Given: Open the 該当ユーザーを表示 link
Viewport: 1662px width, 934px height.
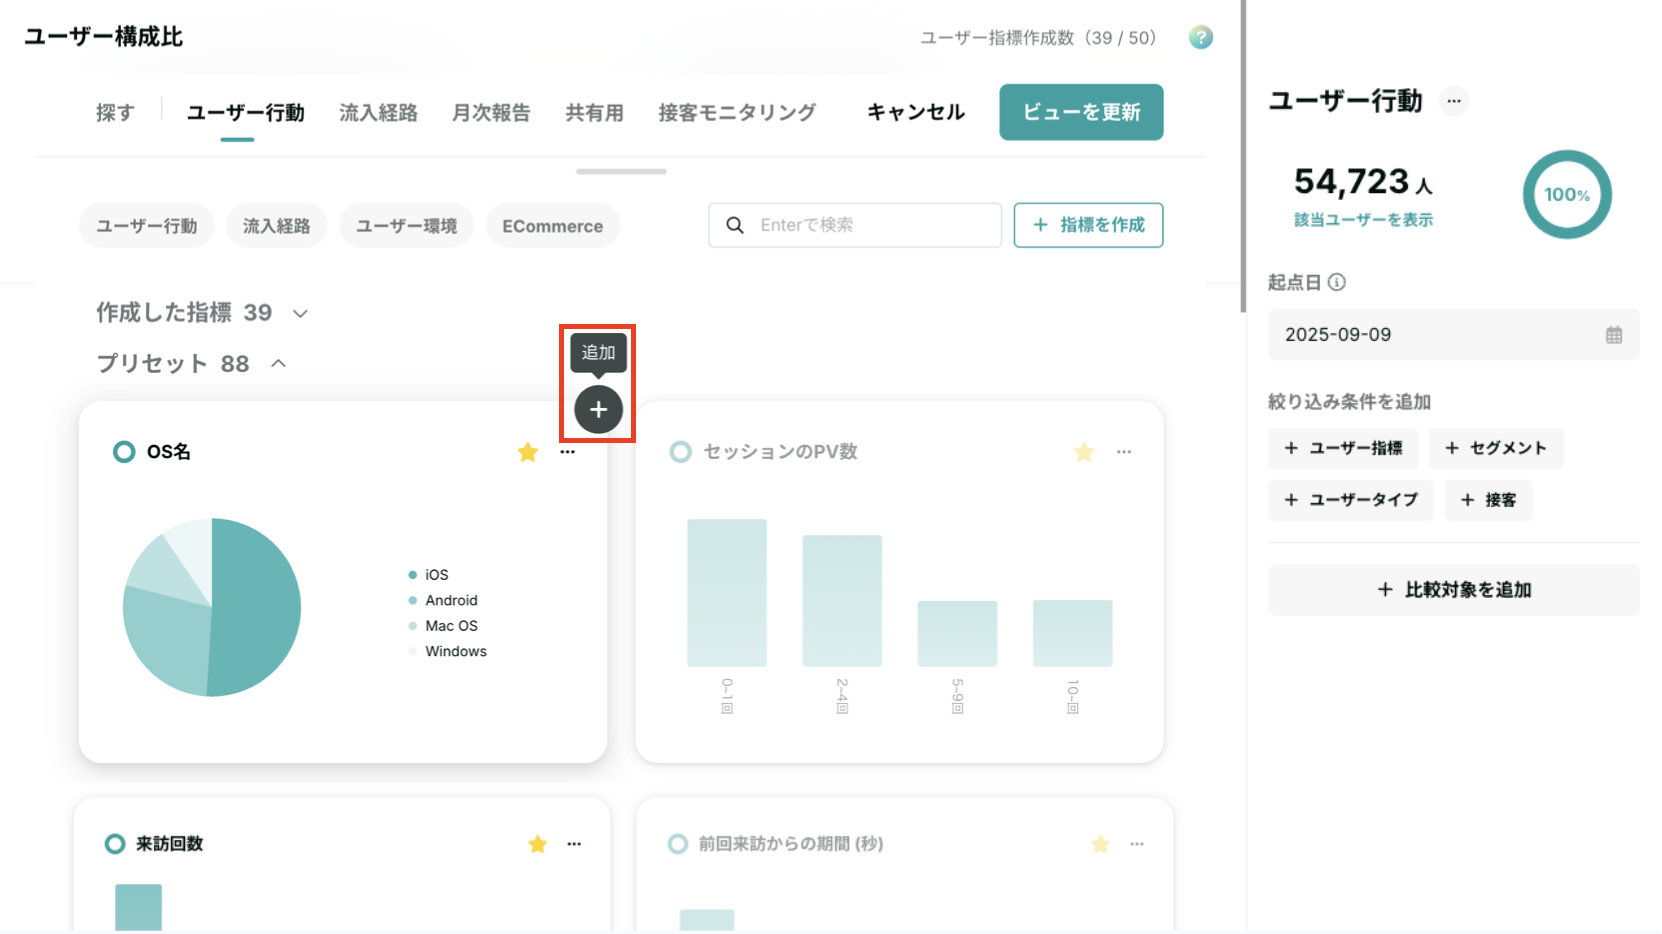Looking at the screenshot, I should pyautogui.click(x=1364, y=220).
